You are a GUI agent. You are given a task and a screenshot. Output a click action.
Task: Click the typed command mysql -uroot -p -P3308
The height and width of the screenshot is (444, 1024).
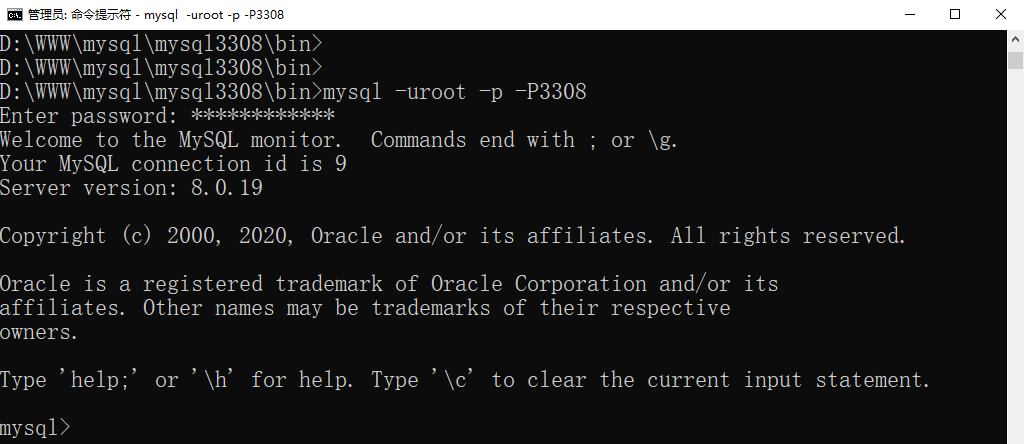(x=455, y=92)
